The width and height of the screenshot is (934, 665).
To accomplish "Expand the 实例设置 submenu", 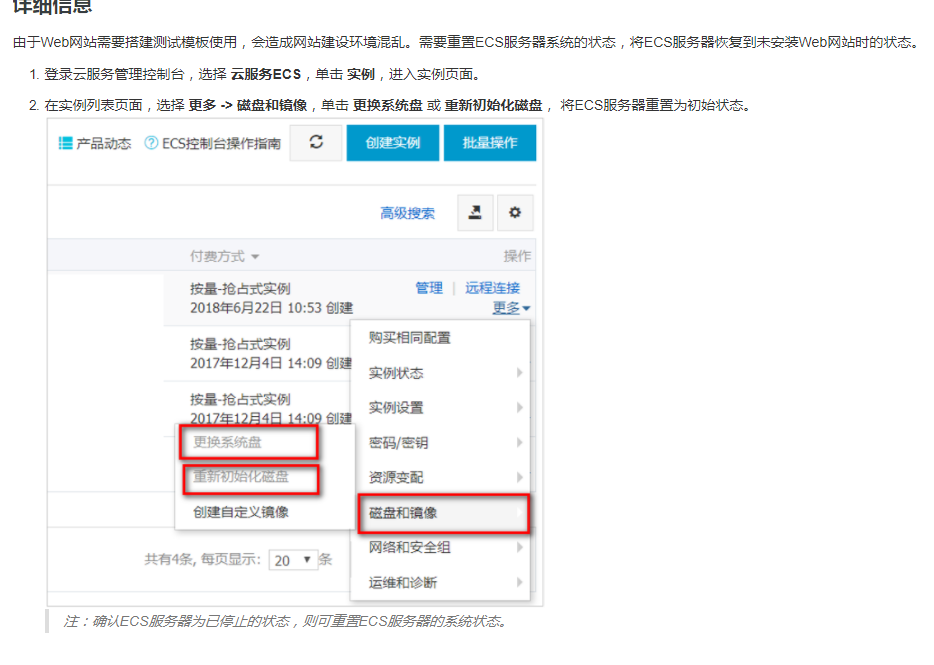I will point(440,408).
